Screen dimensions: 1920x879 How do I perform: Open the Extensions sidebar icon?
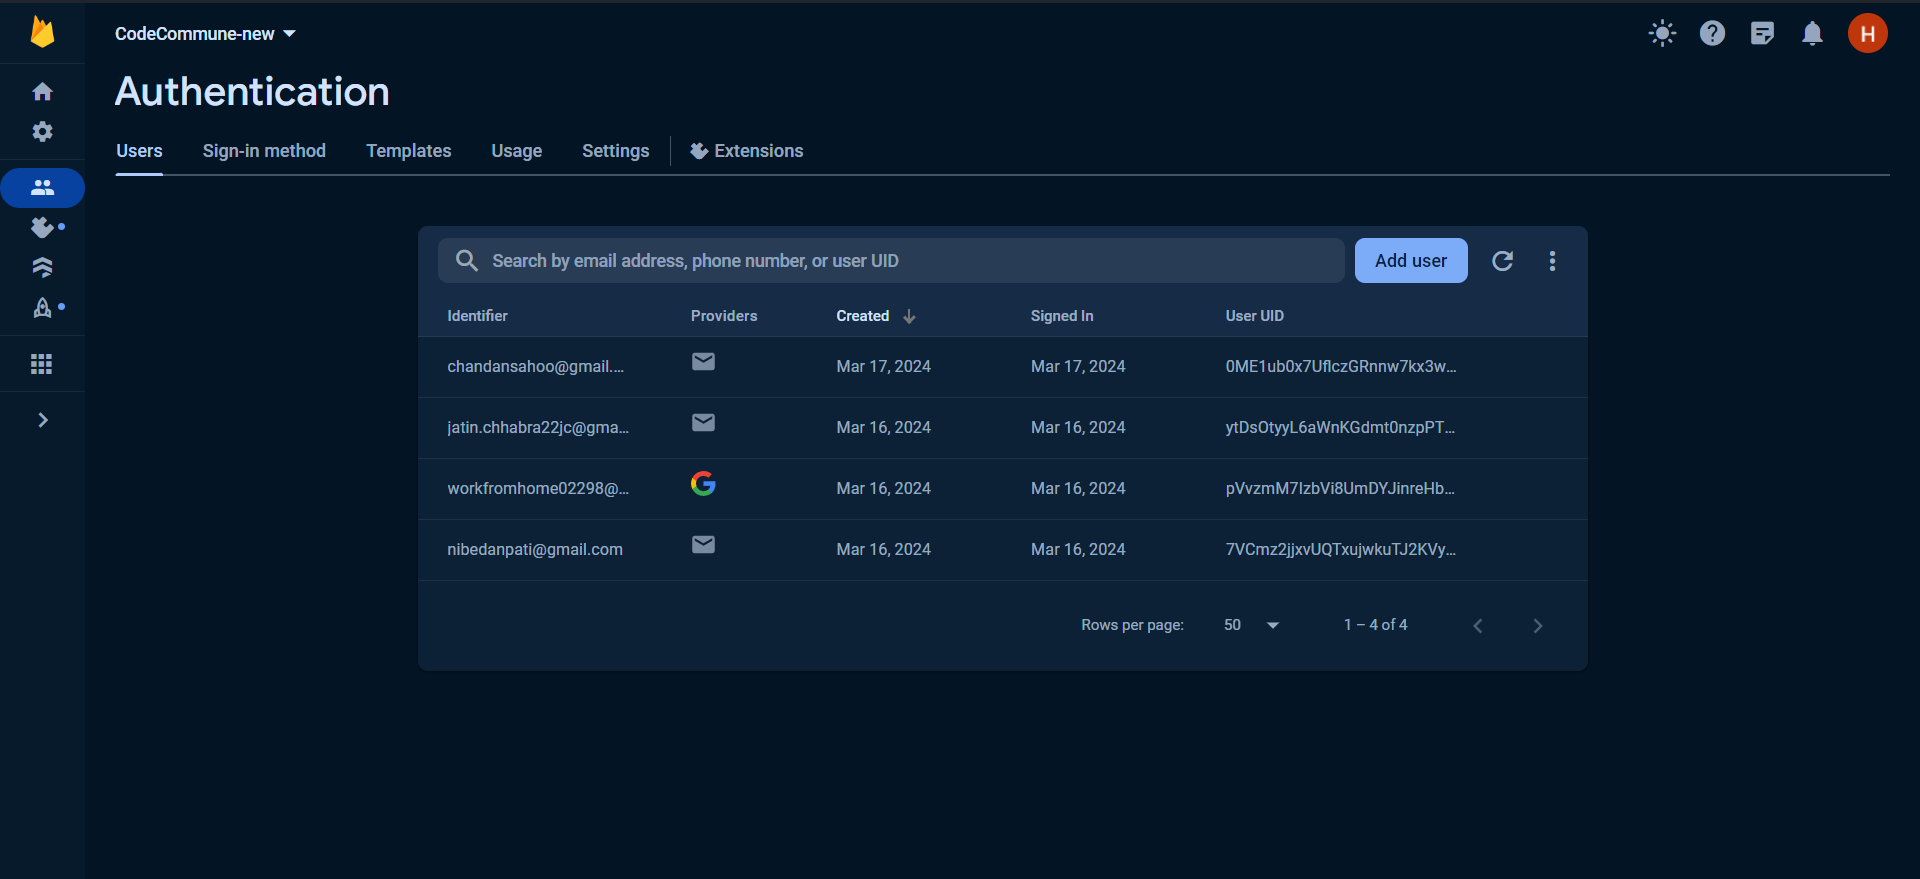[x=42, y=228]
